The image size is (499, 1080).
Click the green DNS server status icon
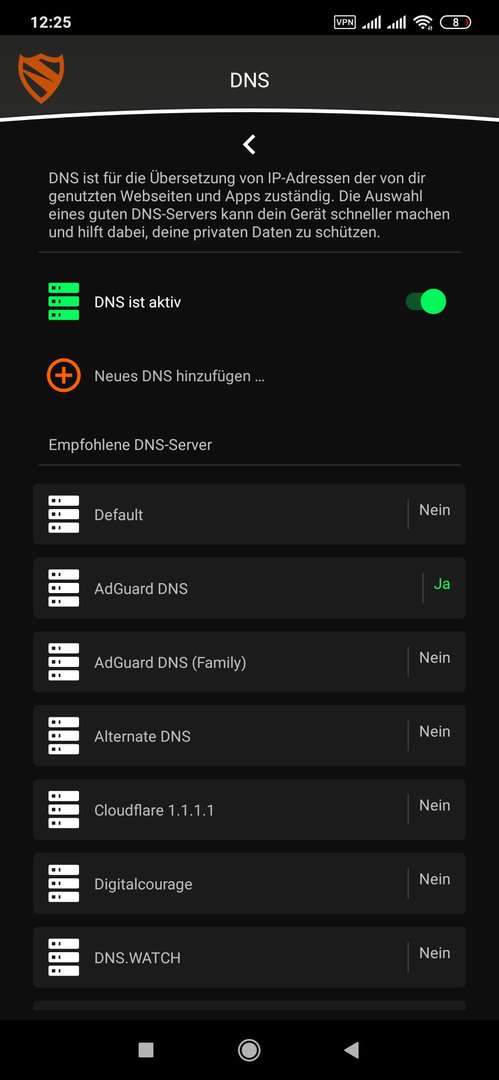pos(63,301)
